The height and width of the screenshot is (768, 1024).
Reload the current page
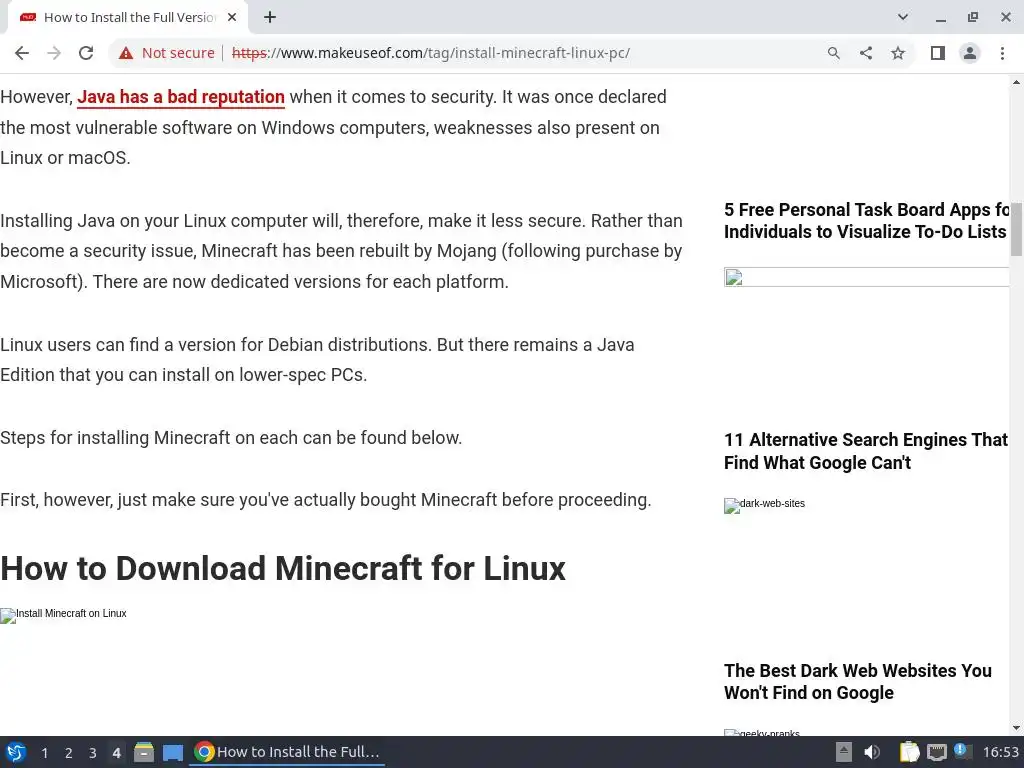[x=86, y=53]
